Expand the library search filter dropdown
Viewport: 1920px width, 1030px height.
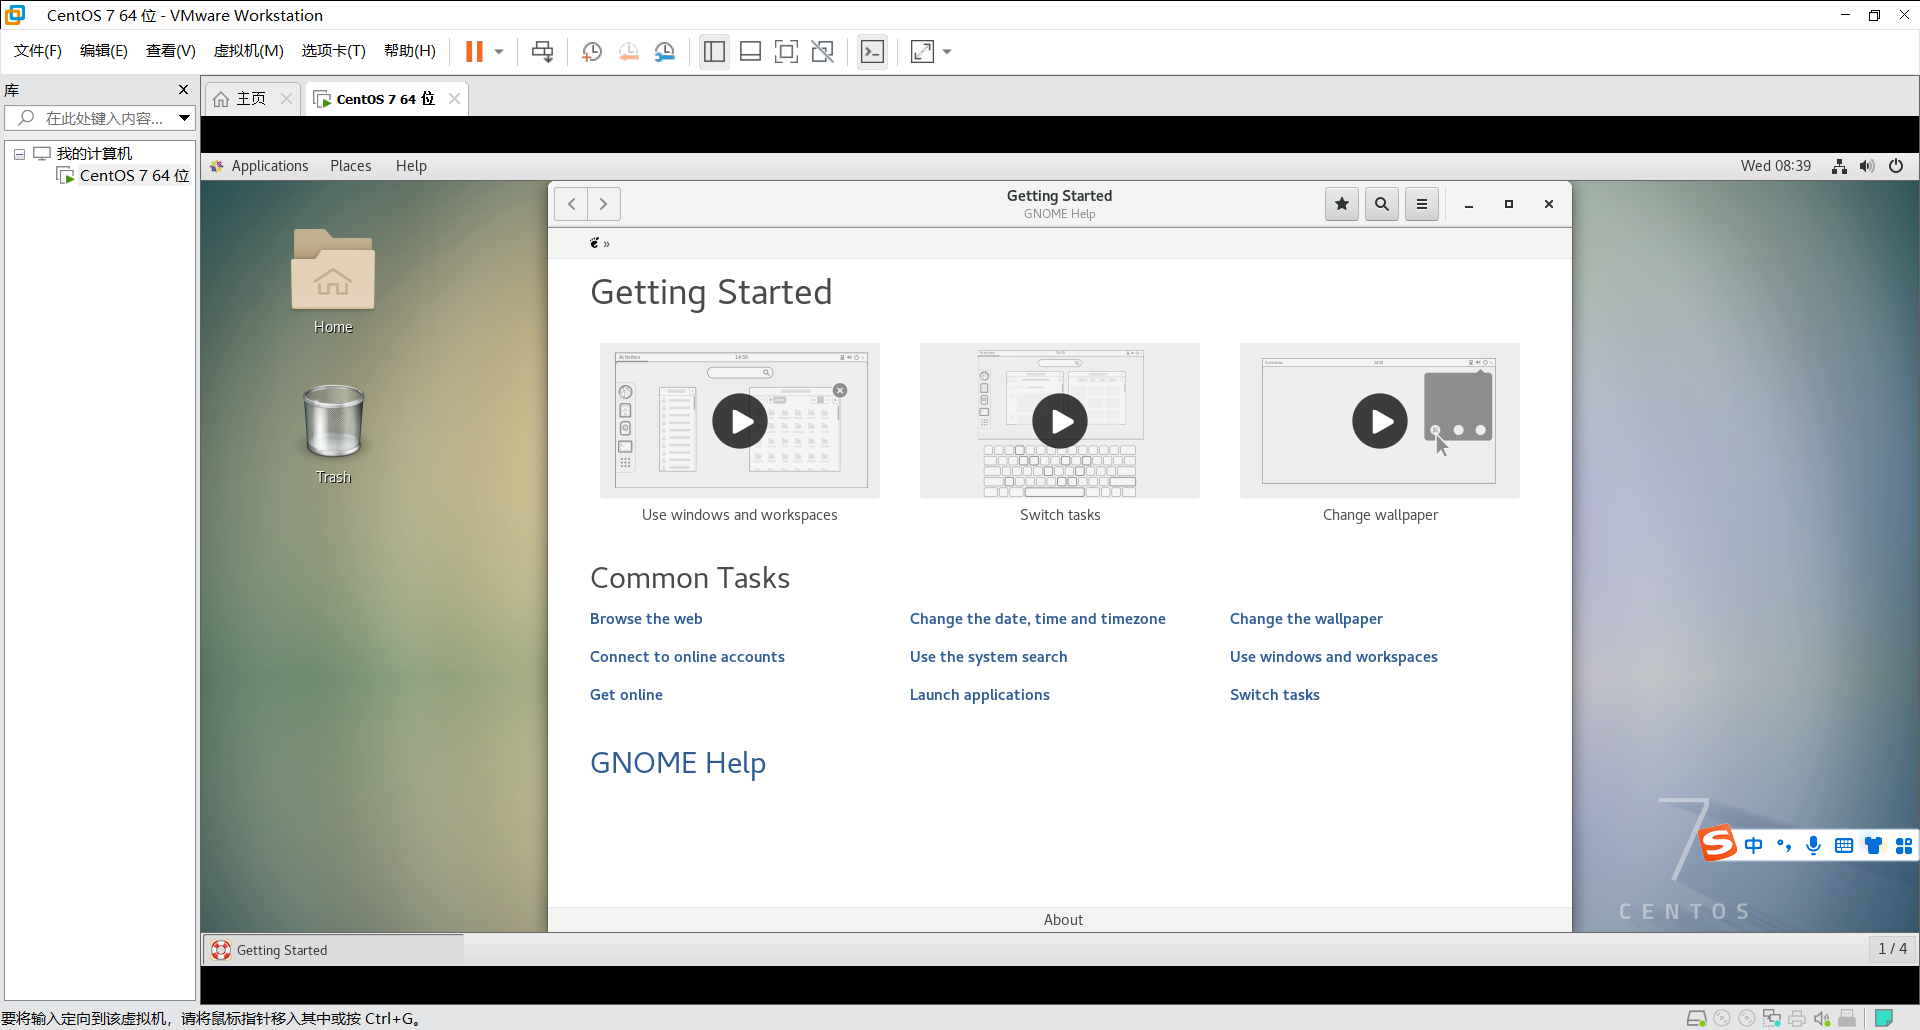(185, 118)
